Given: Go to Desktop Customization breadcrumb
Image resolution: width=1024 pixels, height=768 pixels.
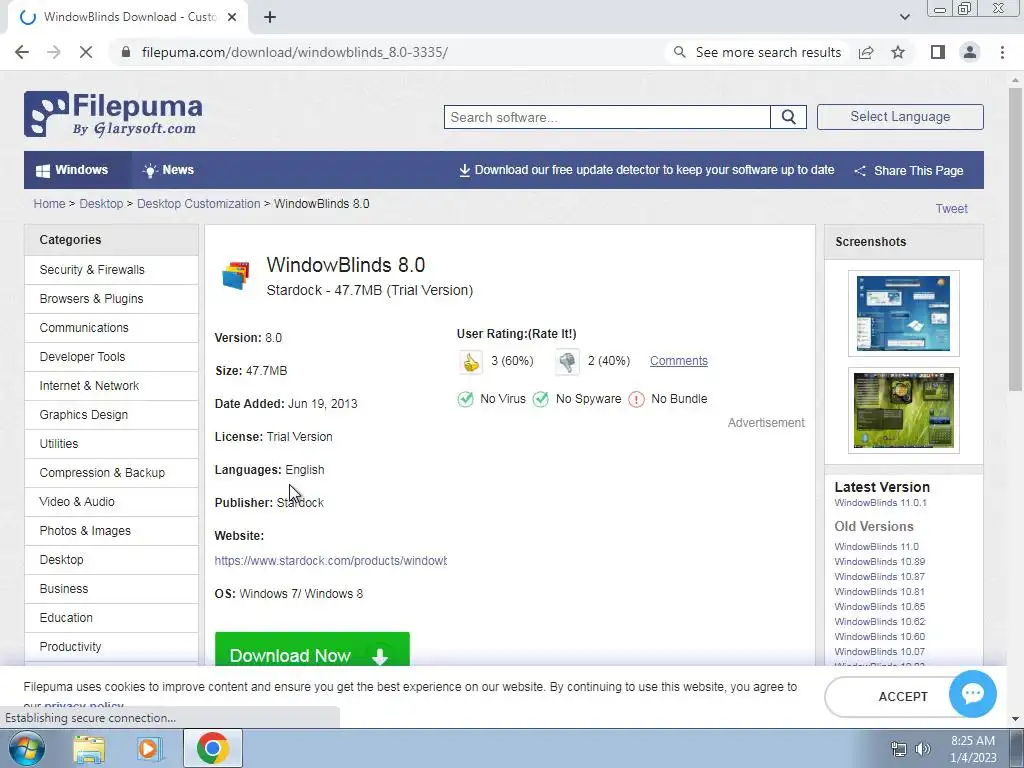Looking at the screenshot, I should click(x=199, y=204).
